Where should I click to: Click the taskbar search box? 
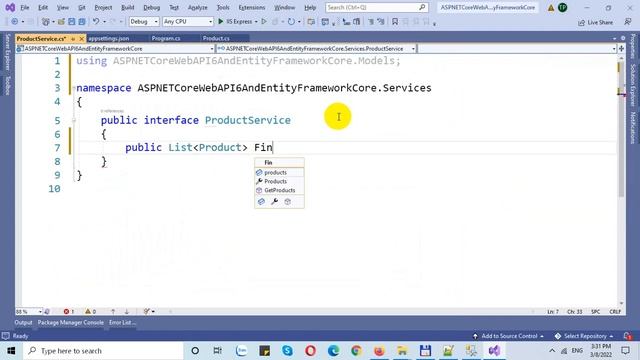coord(103,351)
